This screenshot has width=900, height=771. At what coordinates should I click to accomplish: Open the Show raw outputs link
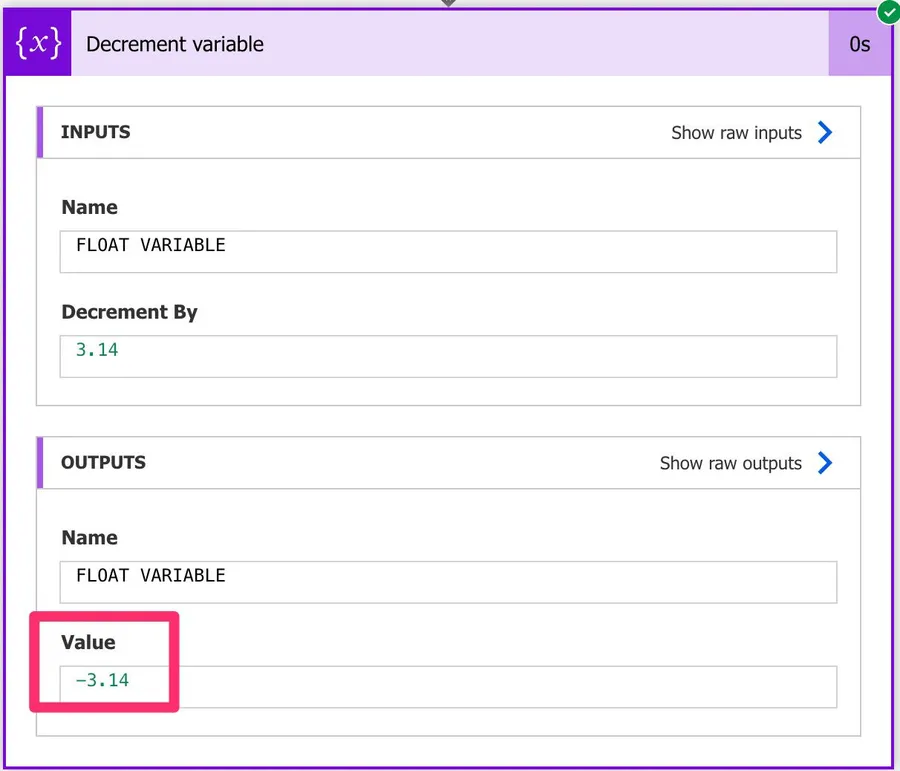730,463
